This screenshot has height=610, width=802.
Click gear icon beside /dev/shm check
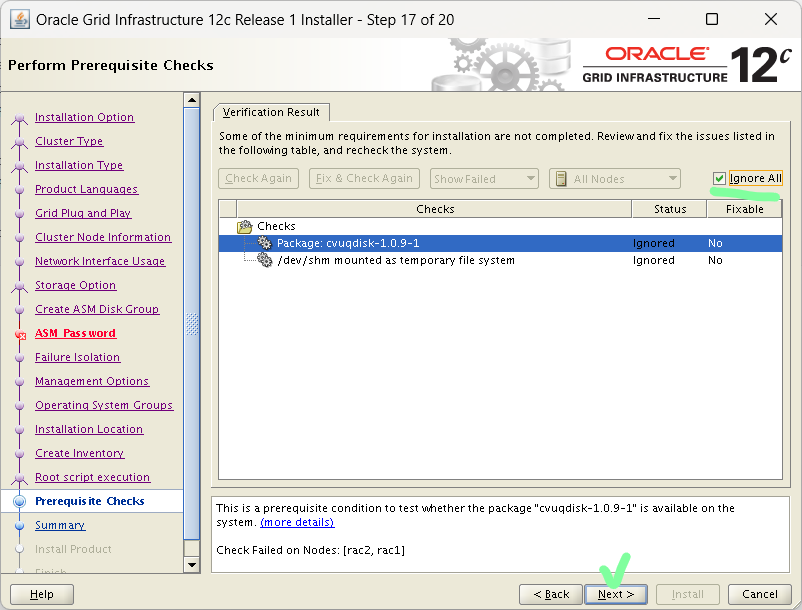pyautogui.click(x=264, y=260)
